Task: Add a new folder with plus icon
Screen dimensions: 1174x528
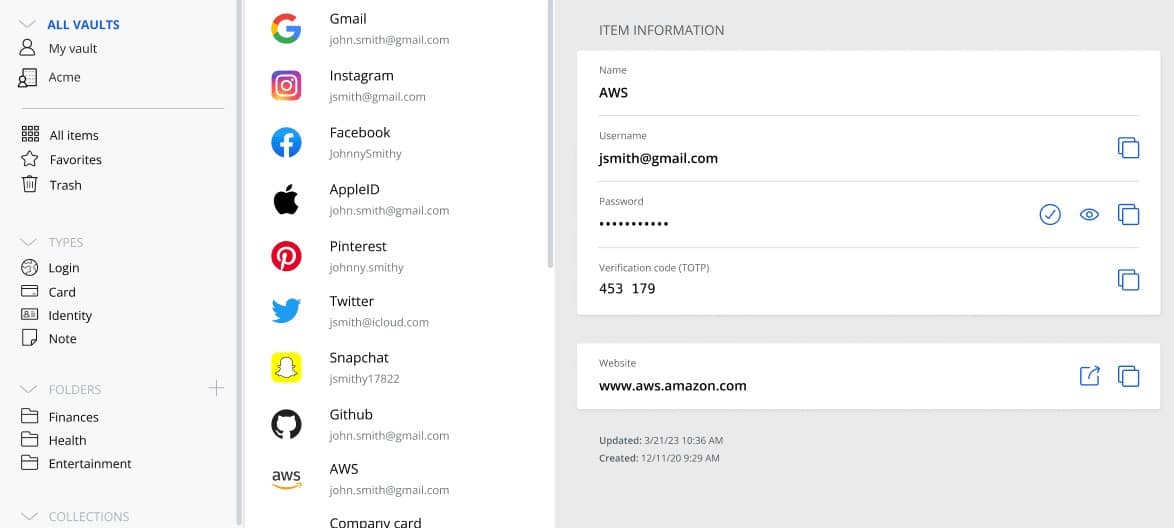Action: coord(216,388)
